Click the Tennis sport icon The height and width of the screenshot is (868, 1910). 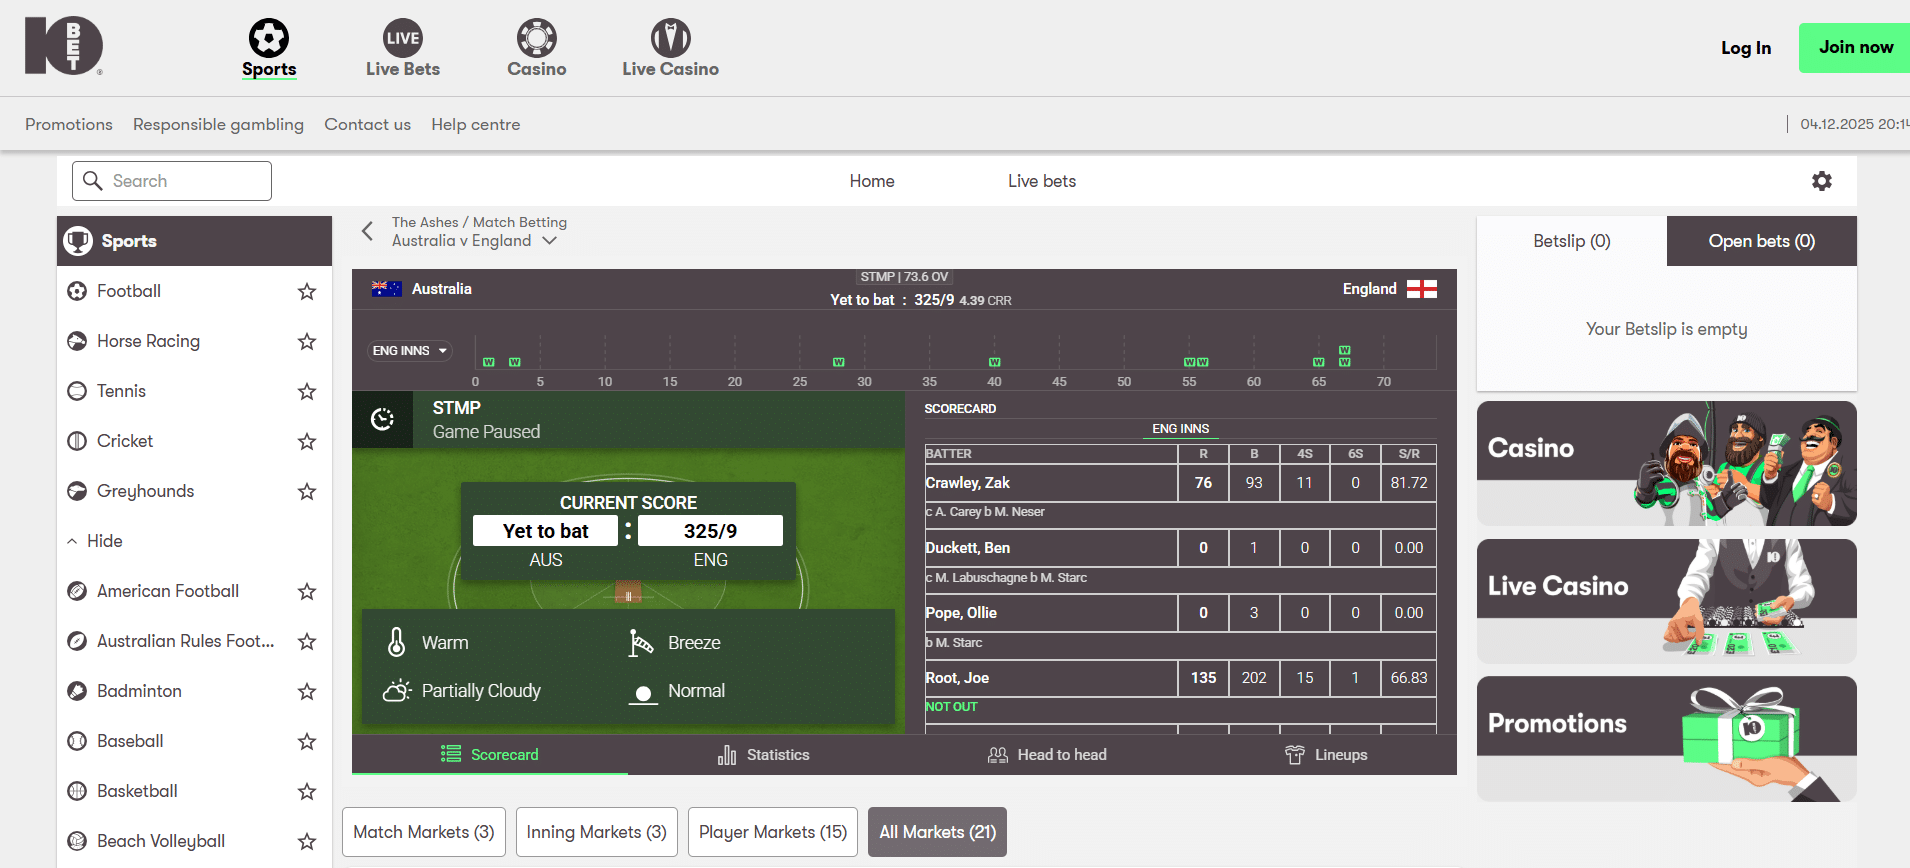pos(77,391)
